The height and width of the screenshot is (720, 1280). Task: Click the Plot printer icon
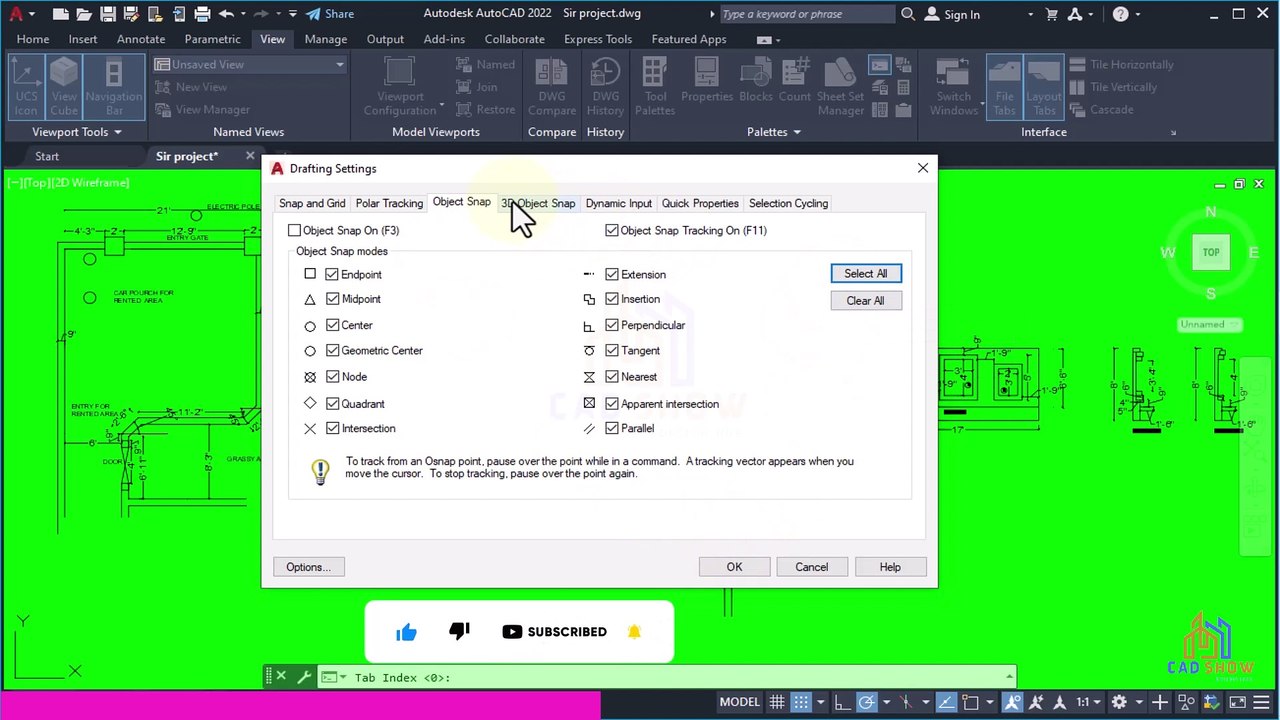pyautogui.click(x=202, y=14)
